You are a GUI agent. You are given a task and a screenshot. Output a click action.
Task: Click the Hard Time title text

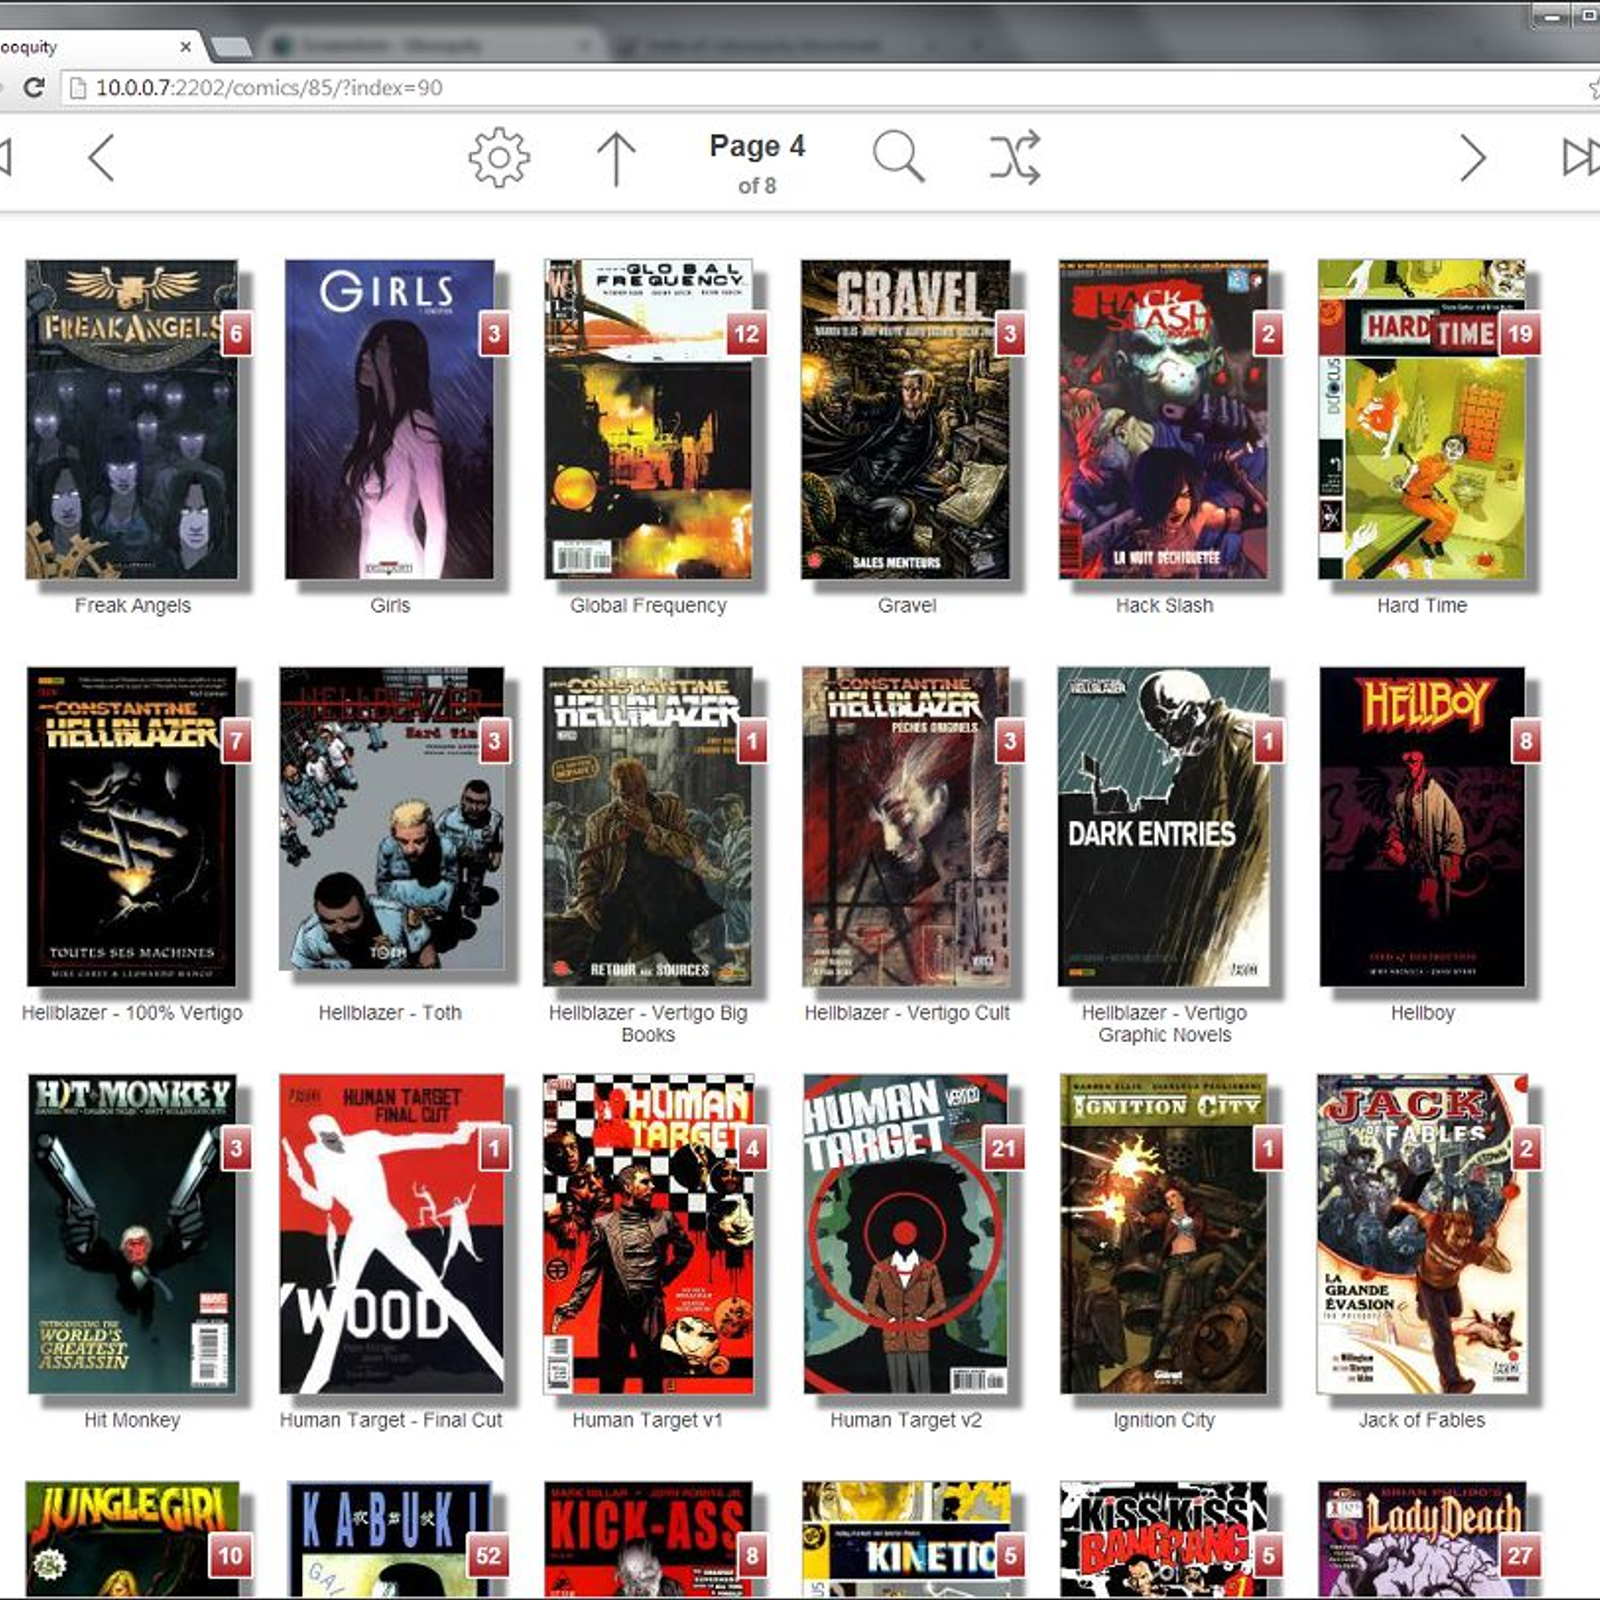point(1422,606)
